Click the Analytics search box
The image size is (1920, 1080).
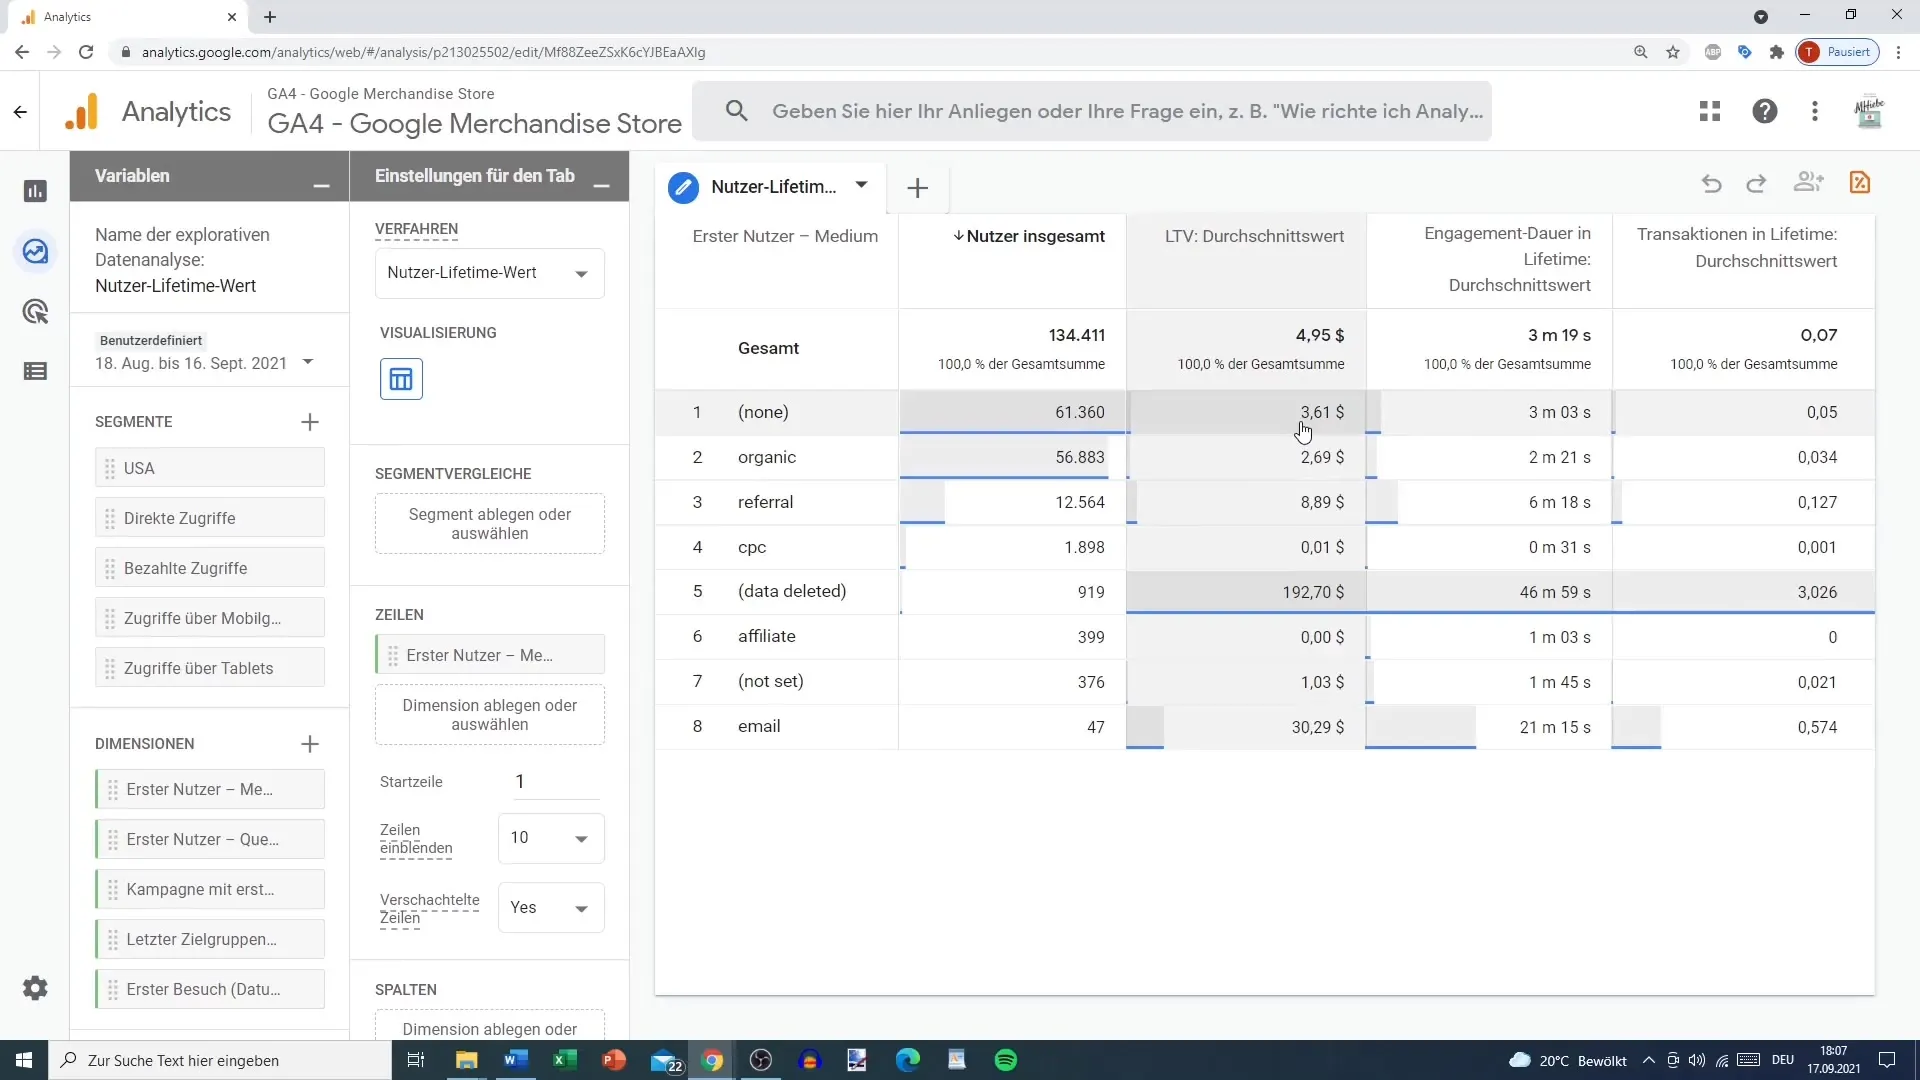click(x=1092, y=111)
